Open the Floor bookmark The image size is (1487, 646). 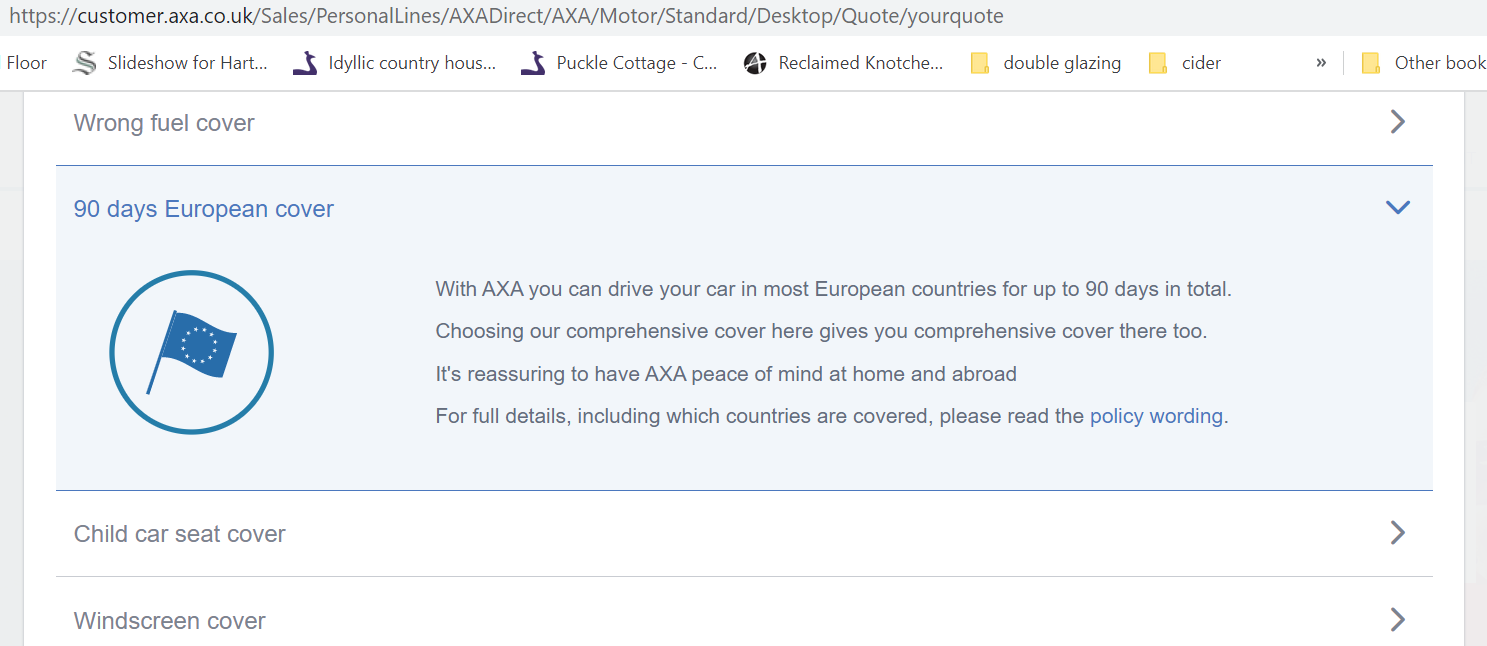(26, 63)
